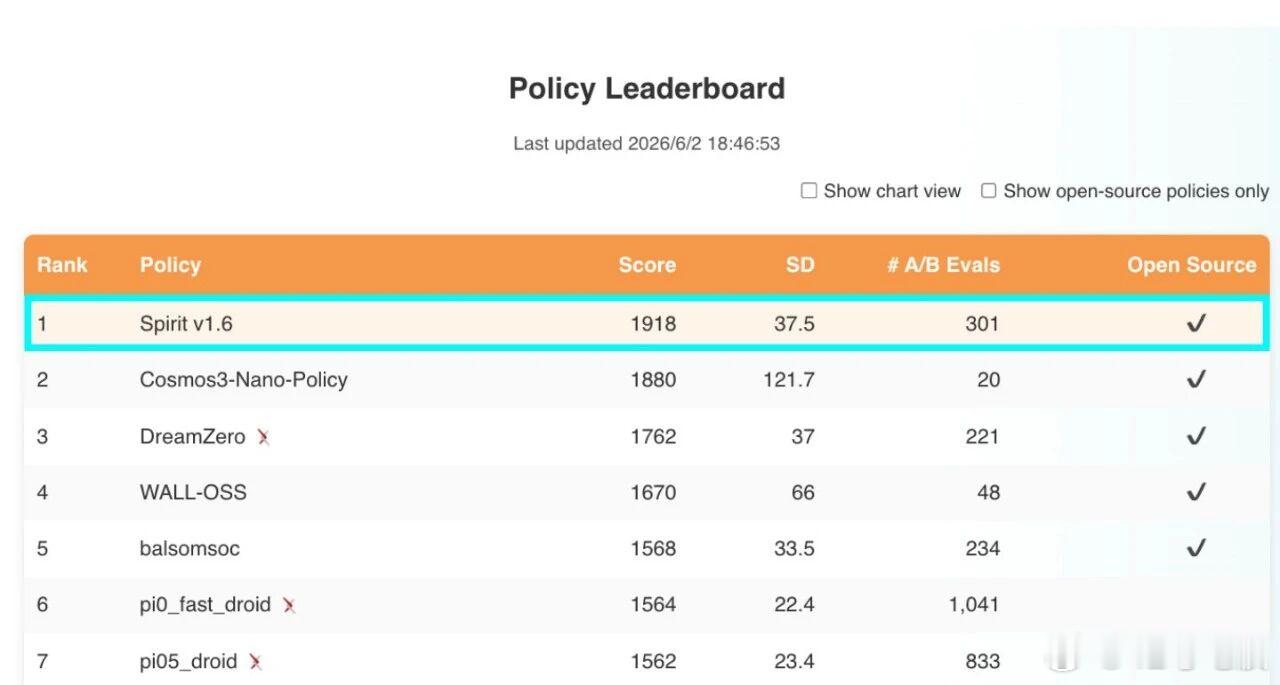The height and width of the screenshot is (685, 1280).
Task: Select the balsomsoc policy name
Action: pyautogui.click(x=190, y=549)
